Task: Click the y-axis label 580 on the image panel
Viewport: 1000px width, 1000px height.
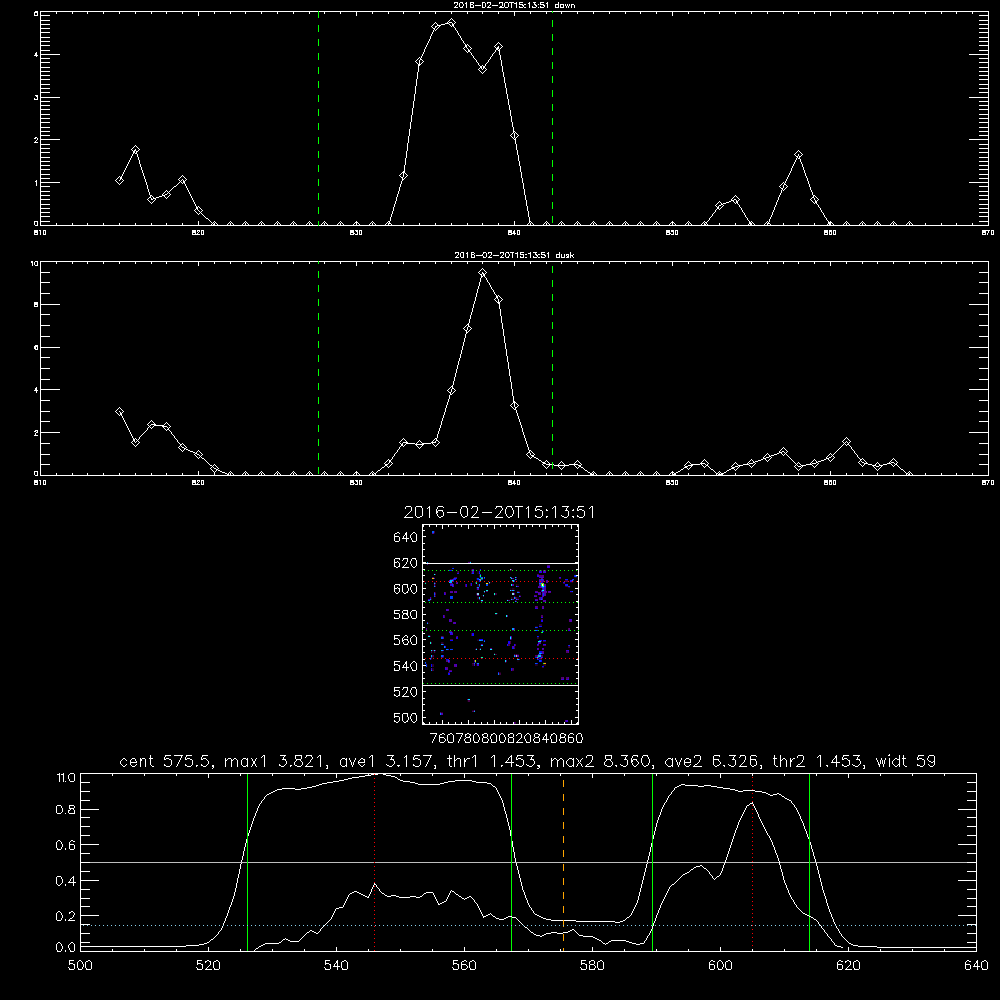Action: click(406, 615)
